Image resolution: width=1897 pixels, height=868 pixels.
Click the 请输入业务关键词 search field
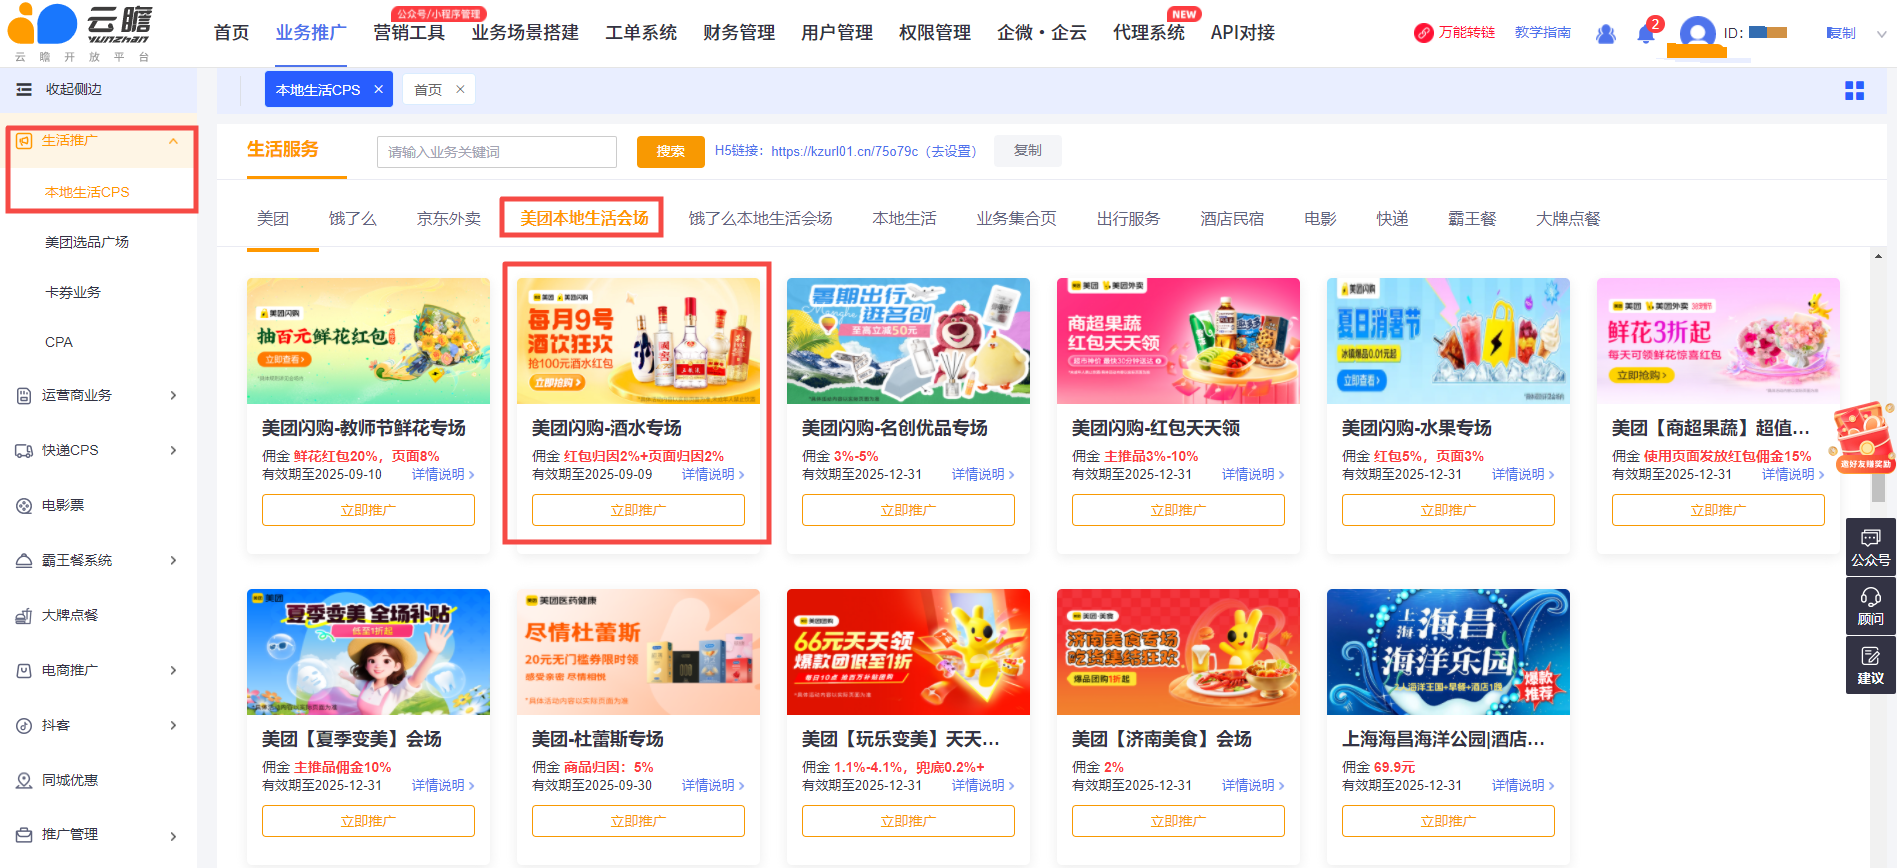pyautogui.click(x=497, y=152)
